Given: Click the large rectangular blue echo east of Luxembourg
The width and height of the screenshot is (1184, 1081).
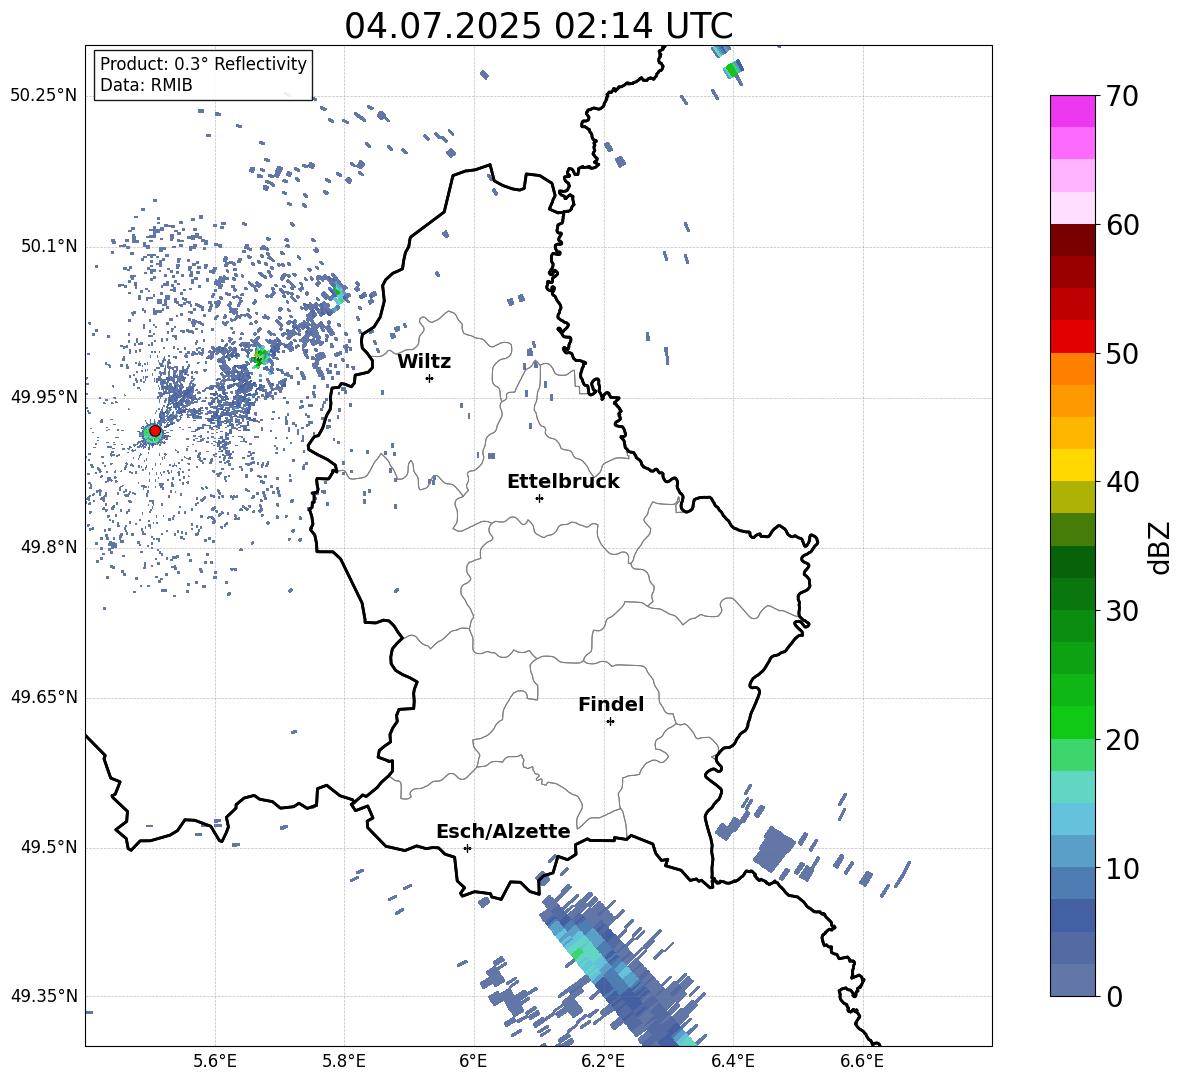Looking at the screenshot, I should click(775, 849).
